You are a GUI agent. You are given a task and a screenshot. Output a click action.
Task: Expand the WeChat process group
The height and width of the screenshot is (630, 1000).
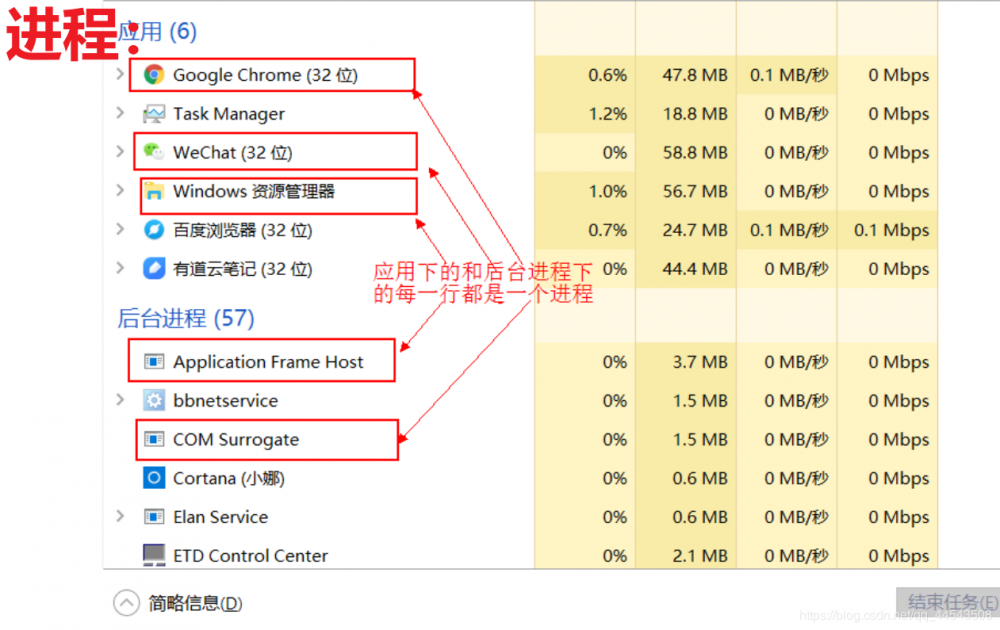[118, 152]
